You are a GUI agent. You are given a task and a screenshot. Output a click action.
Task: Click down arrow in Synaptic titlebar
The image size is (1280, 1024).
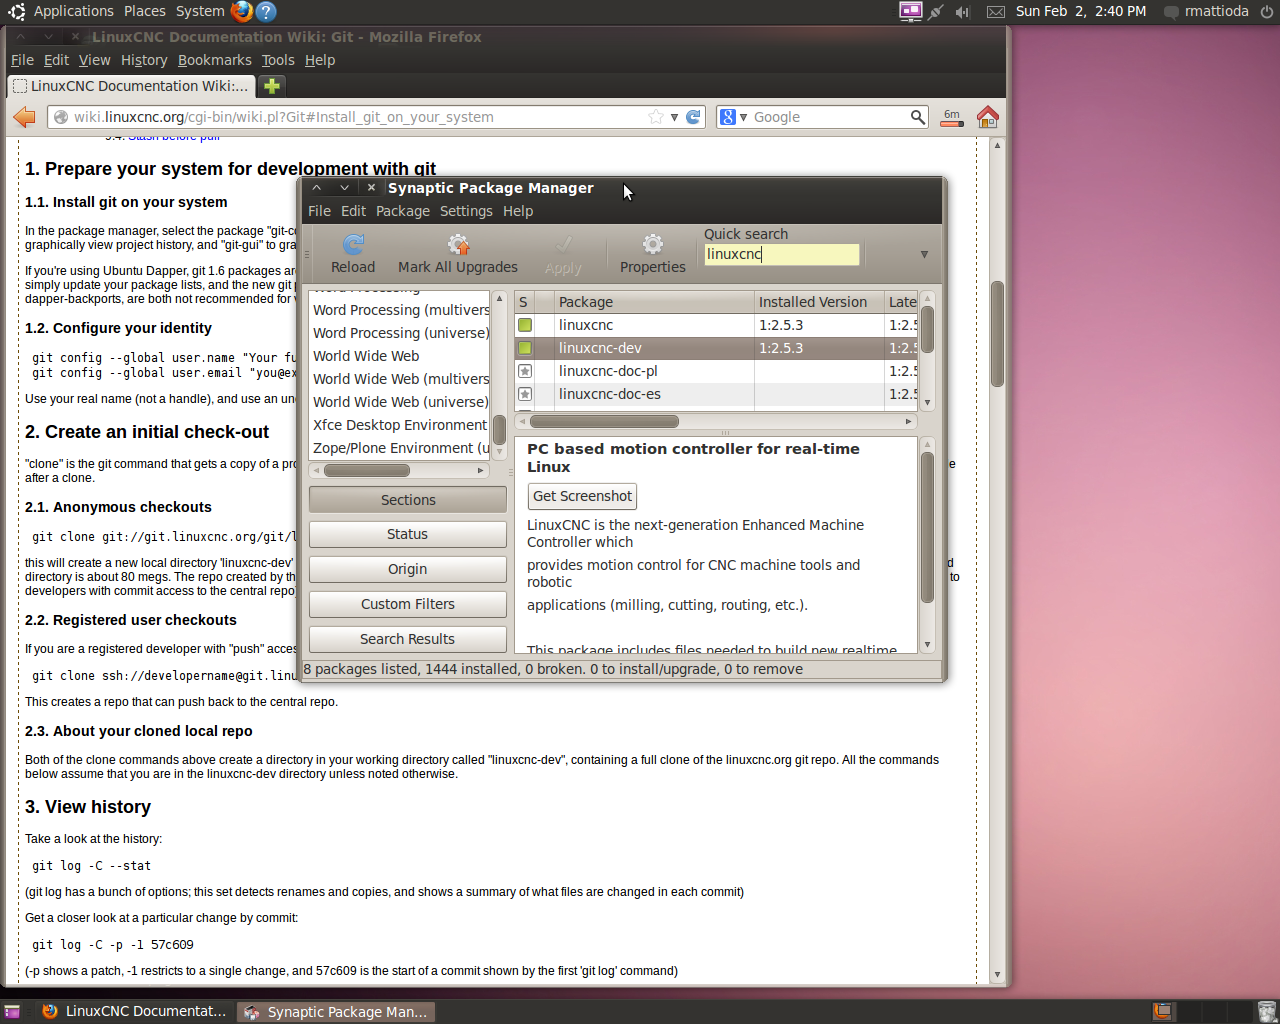click(344, 187)
